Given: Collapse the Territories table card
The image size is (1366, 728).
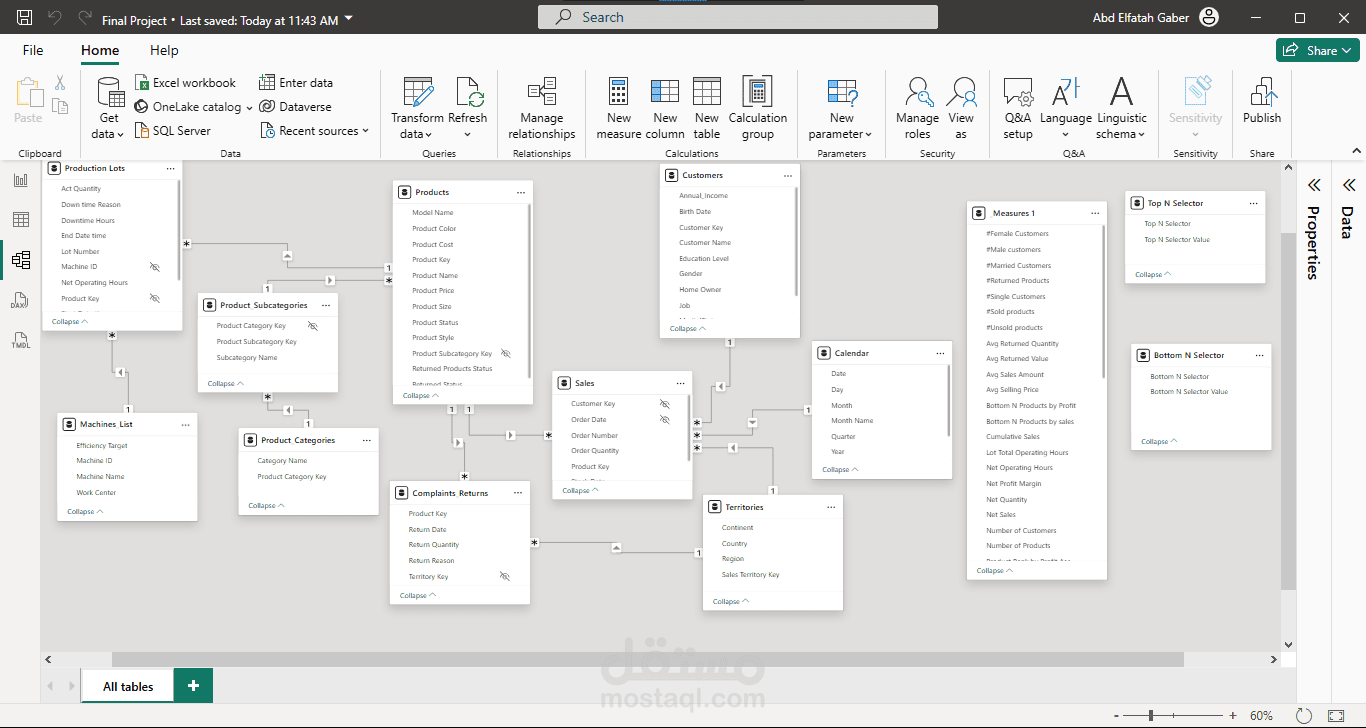Looking at the screenshot, I should click(731, 602).
